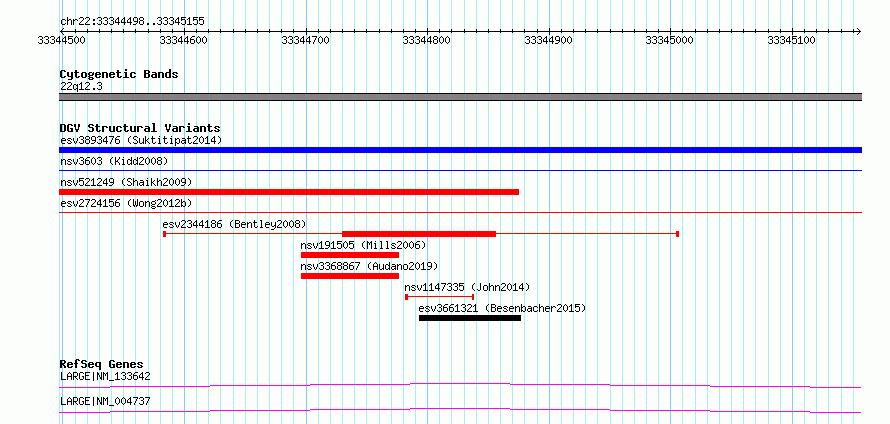This screenshot has width=890, height=424.
Task: Click ruler position 33344900
Action: 548,40
